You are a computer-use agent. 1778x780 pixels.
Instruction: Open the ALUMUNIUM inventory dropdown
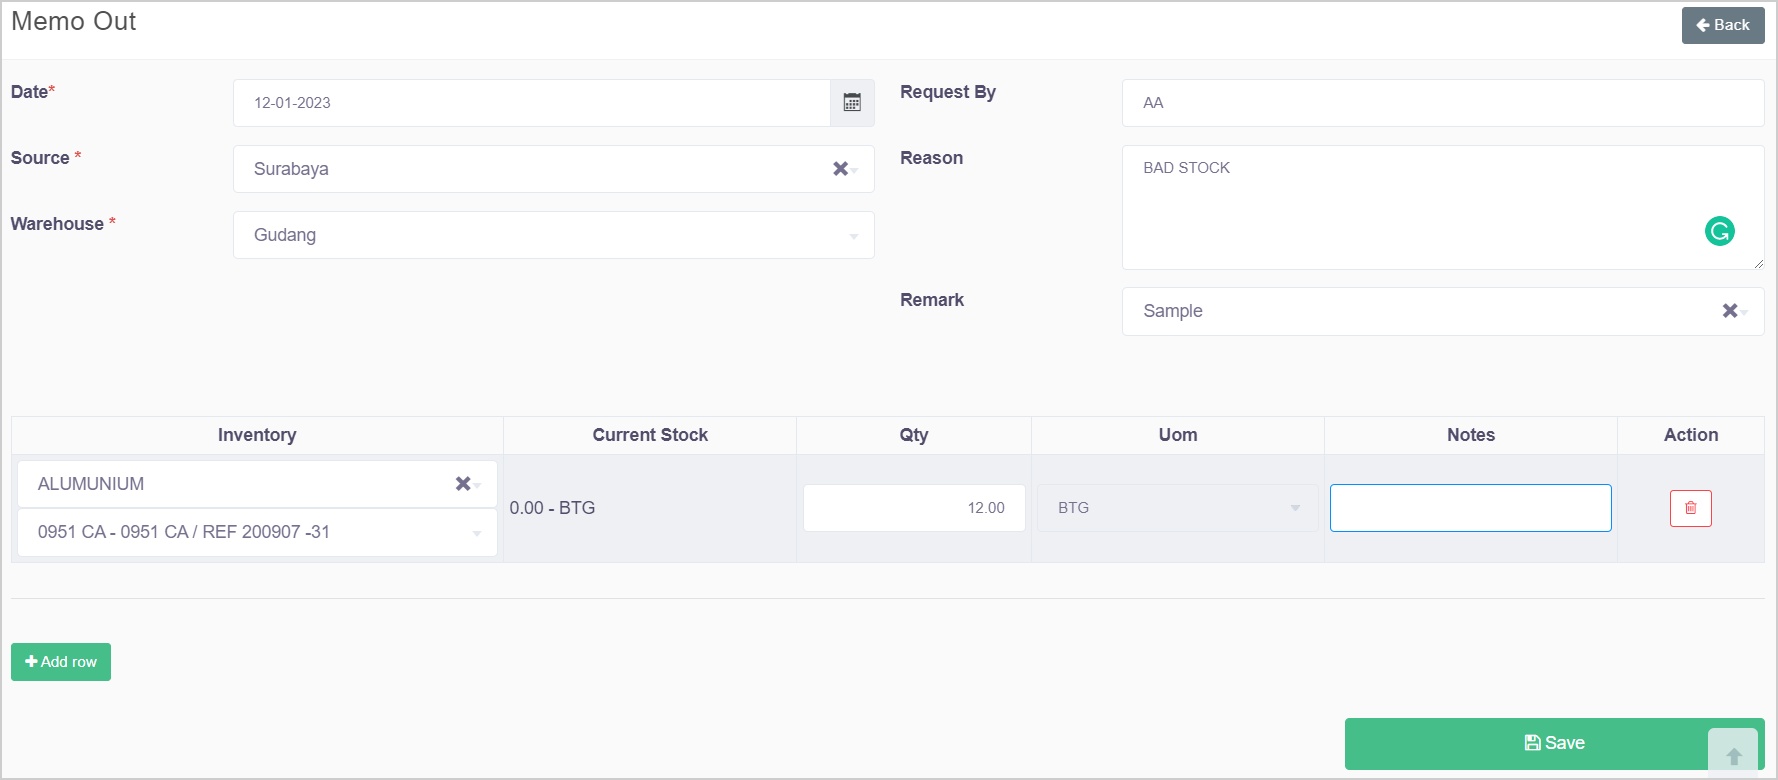pyautogui.click(x=240, y=484)
